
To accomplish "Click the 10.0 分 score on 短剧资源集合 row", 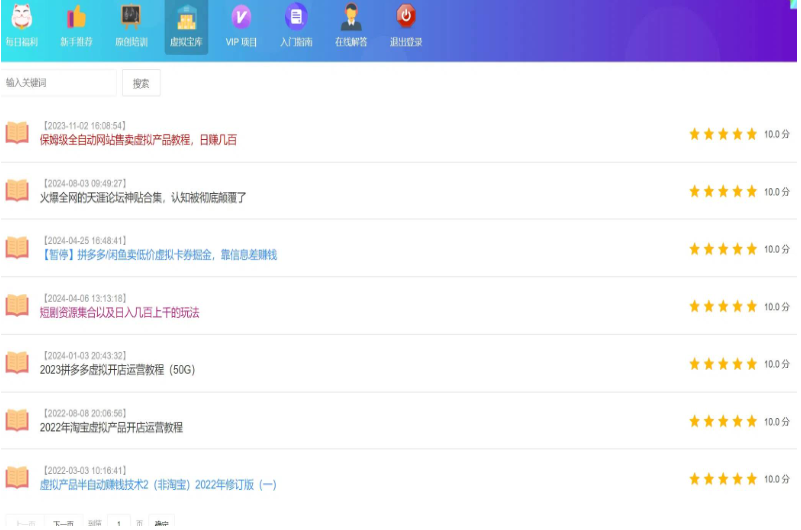I will (x=776, y=307).
